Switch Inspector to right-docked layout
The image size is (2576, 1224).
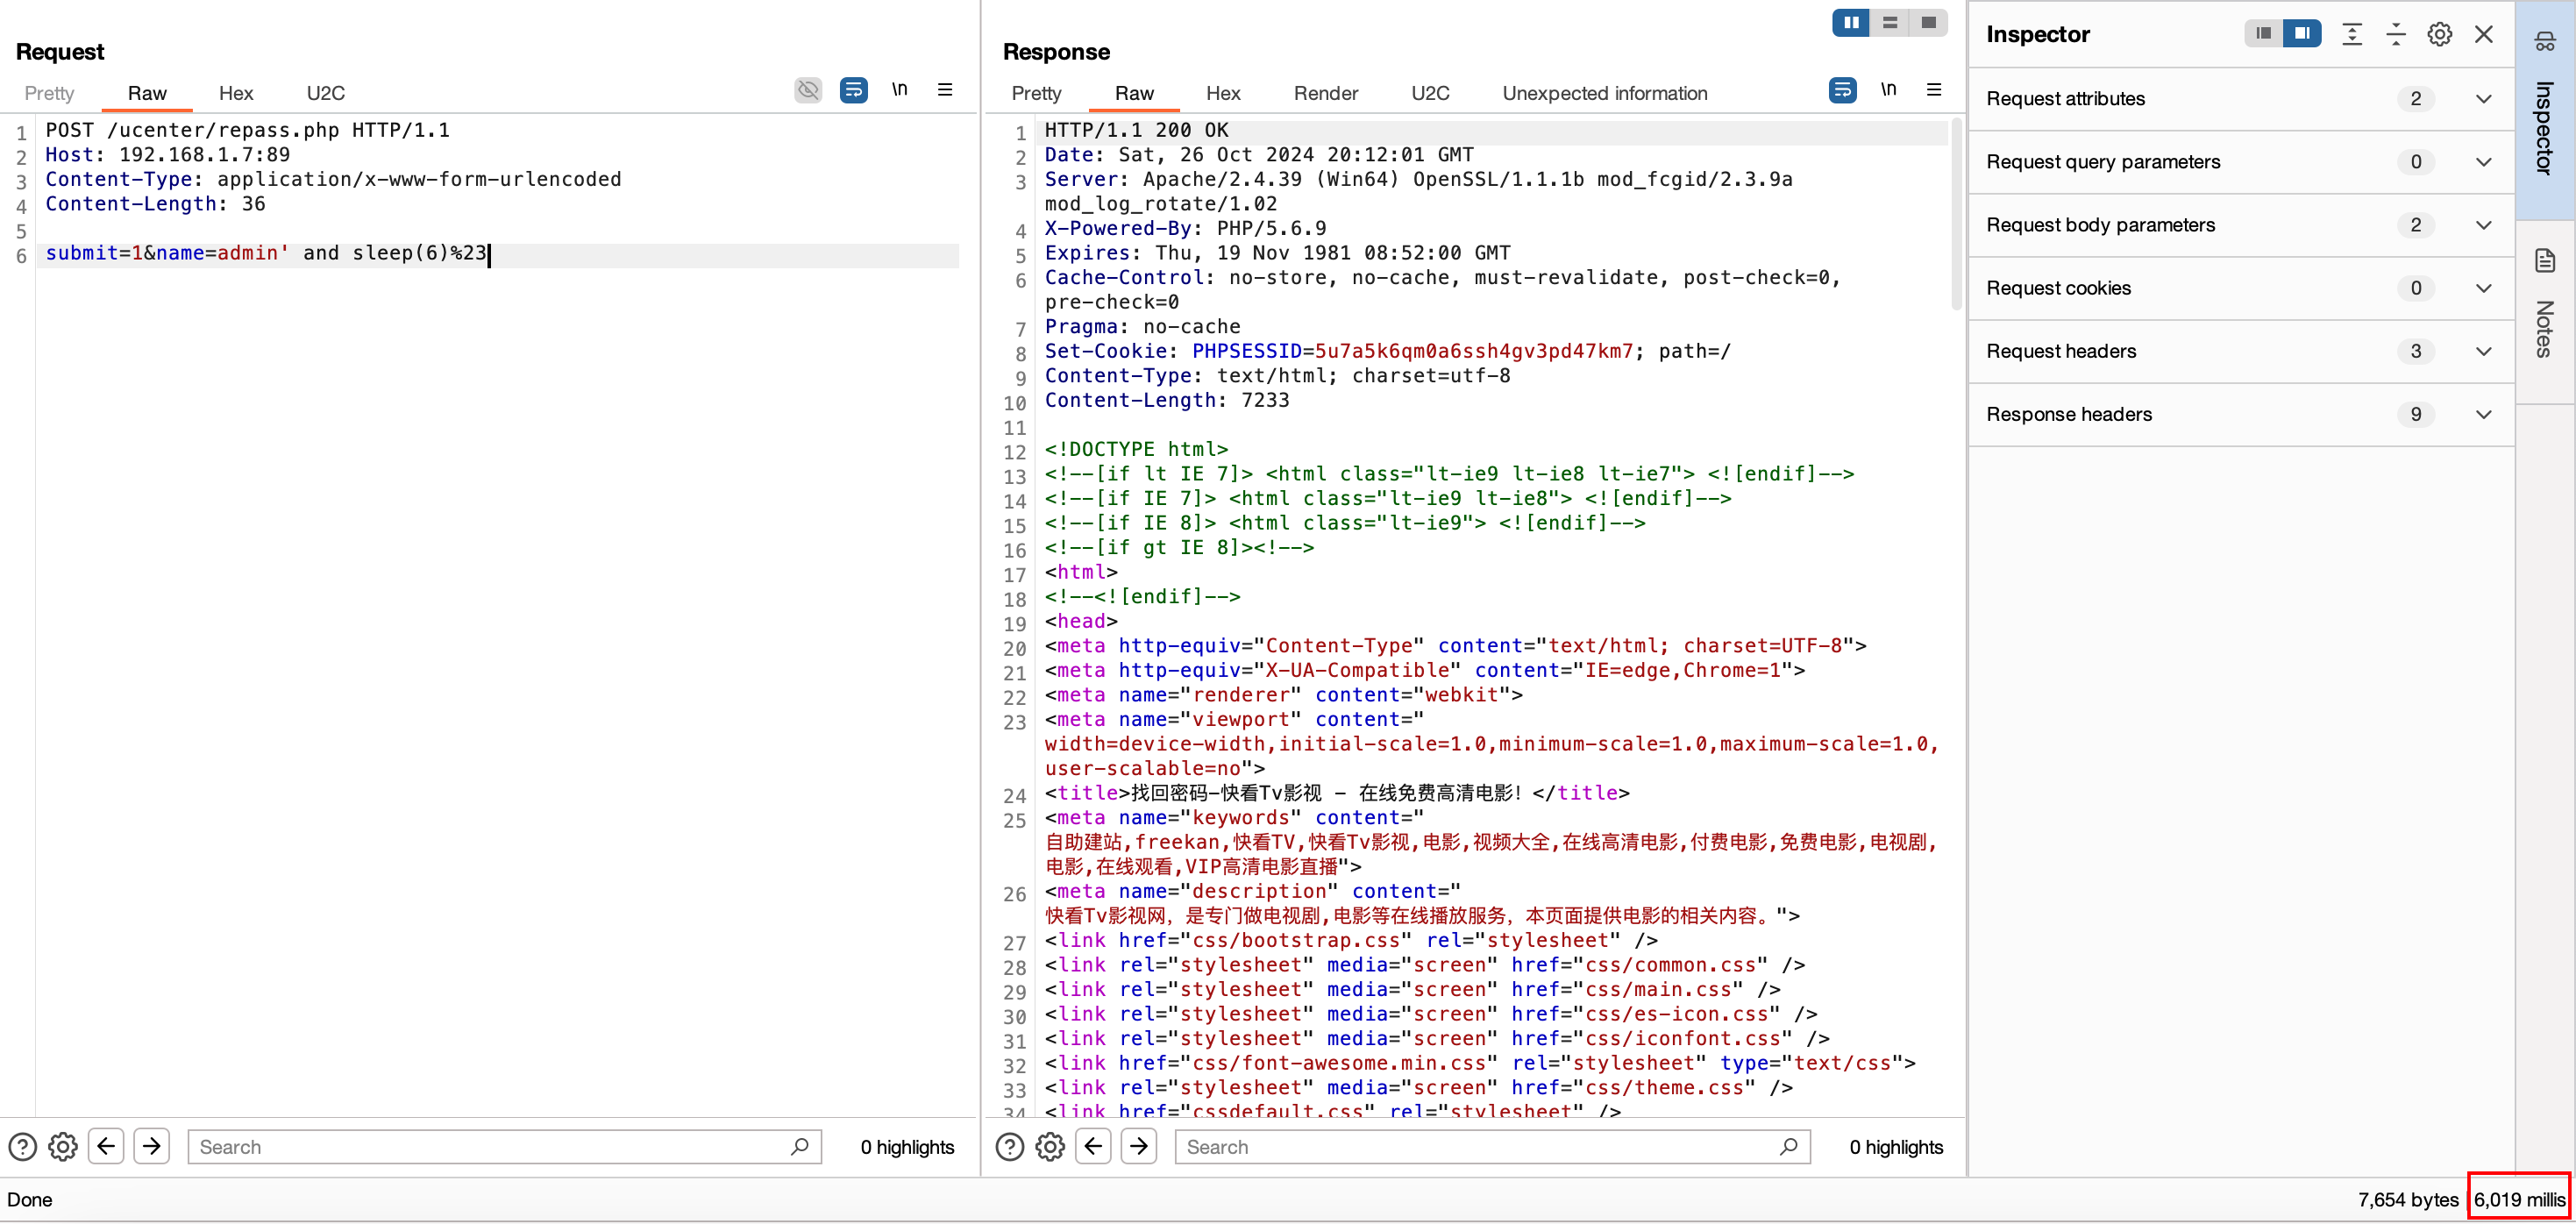(2302, 34)
